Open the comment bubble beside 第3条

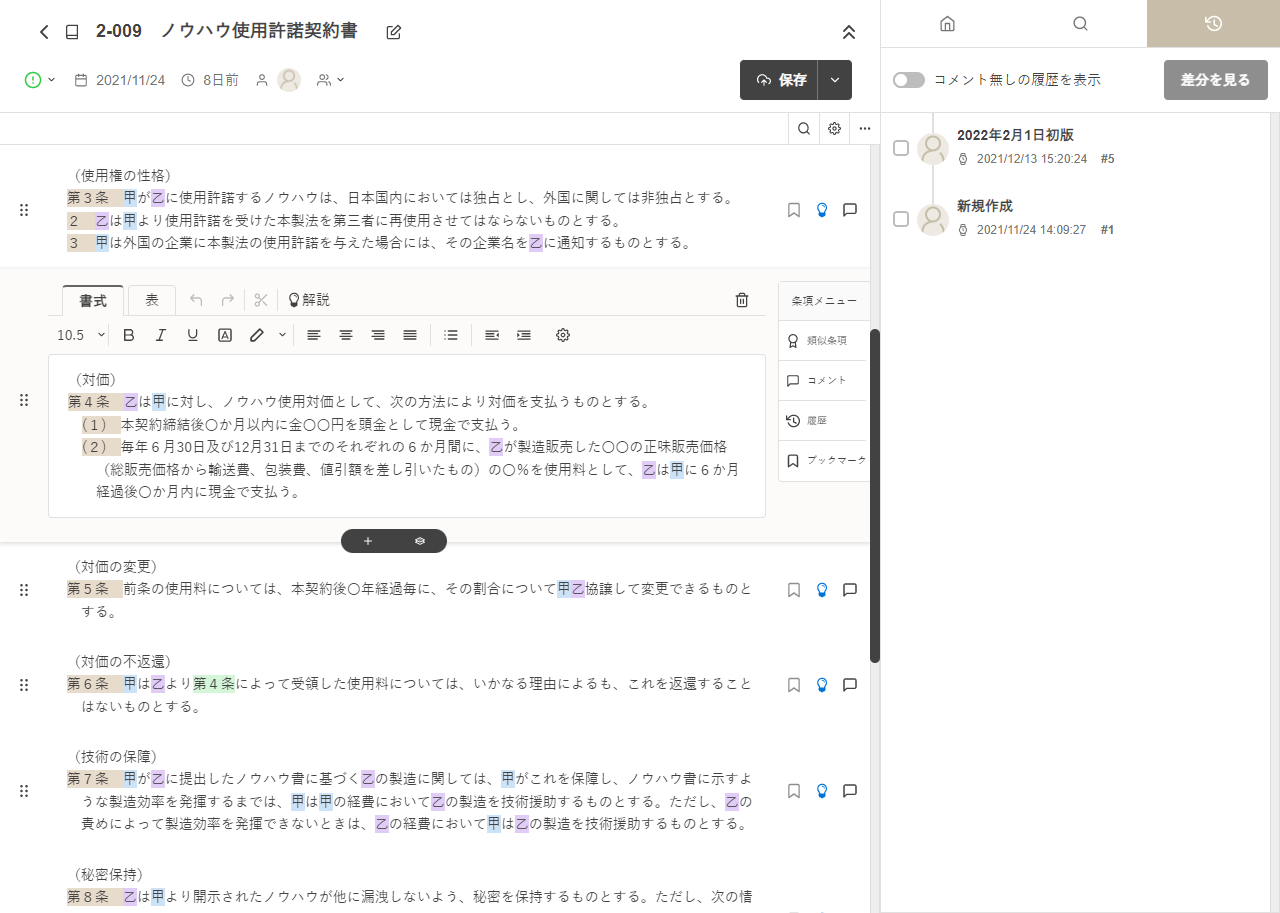(x=849, y=209)
